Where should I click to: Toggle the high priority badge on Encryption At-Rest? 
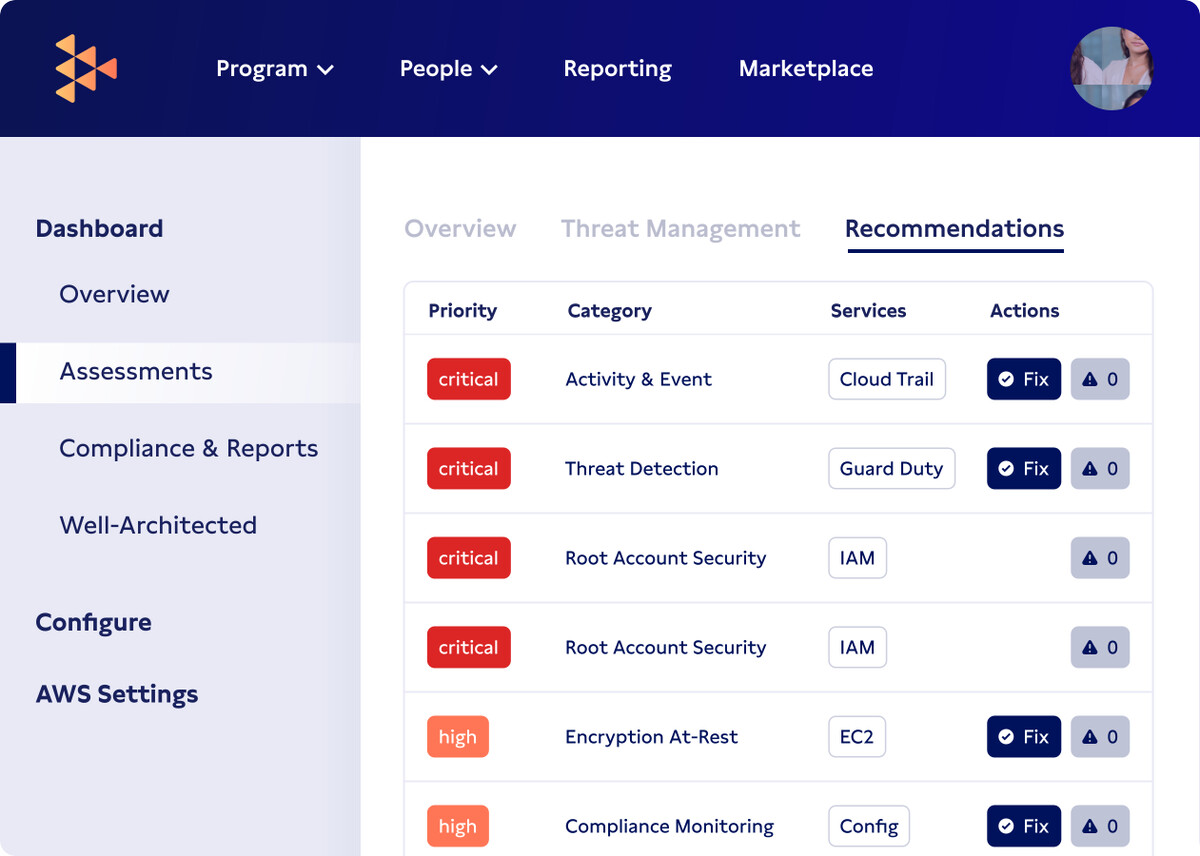tap(458, 737)
